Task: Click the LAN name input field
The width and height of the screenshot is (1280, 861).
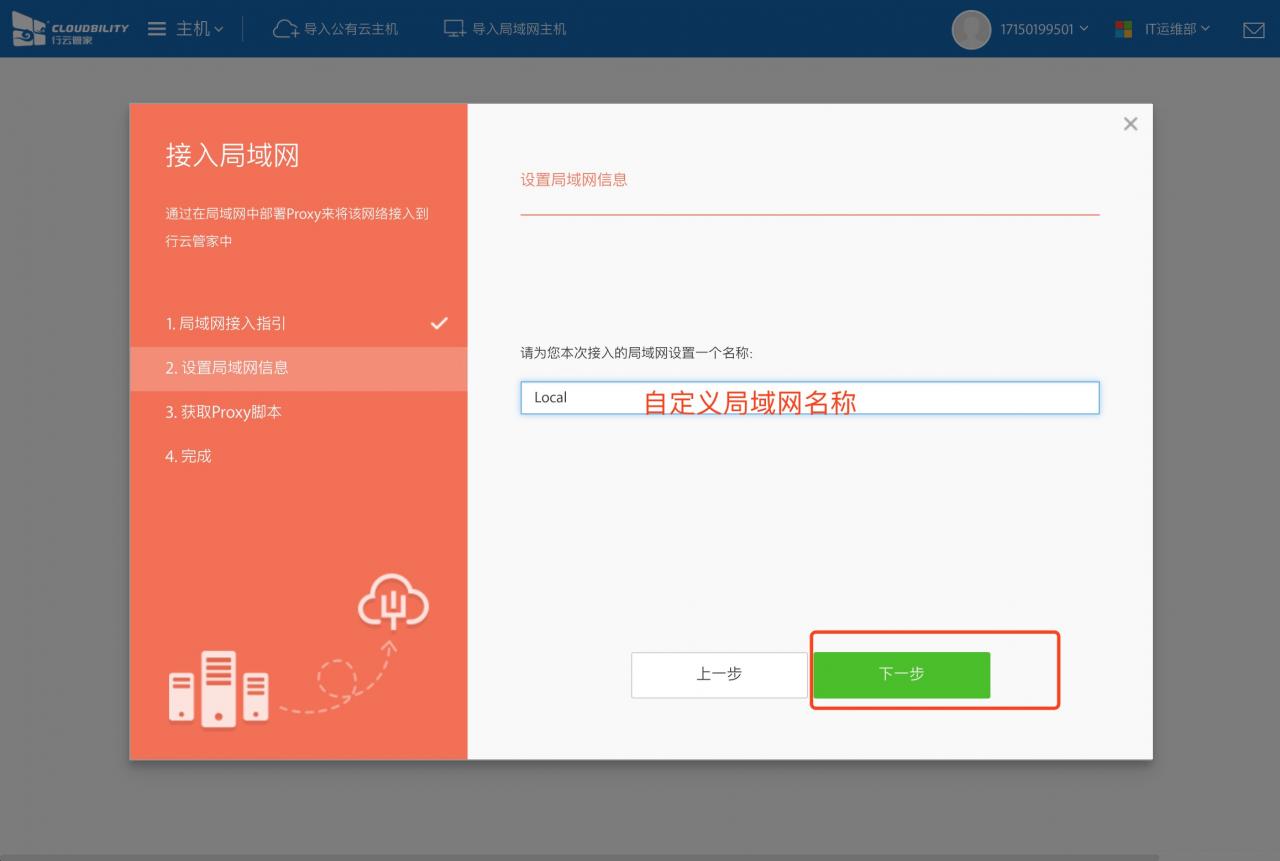Action: tap(808, 397)
